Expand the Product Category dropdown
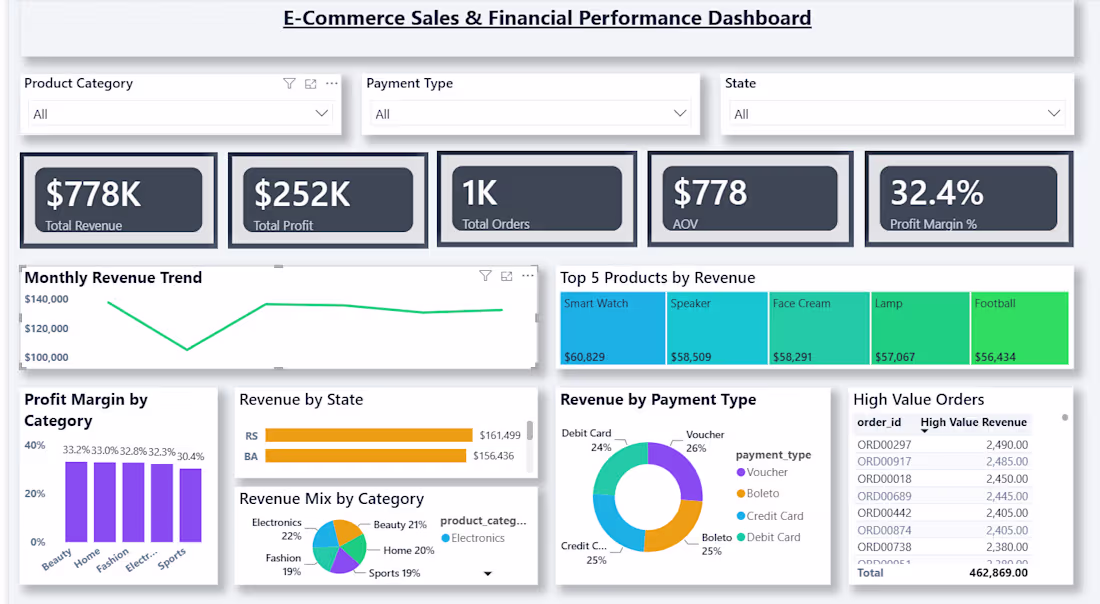1100x604 pixels. coord(321,114)
